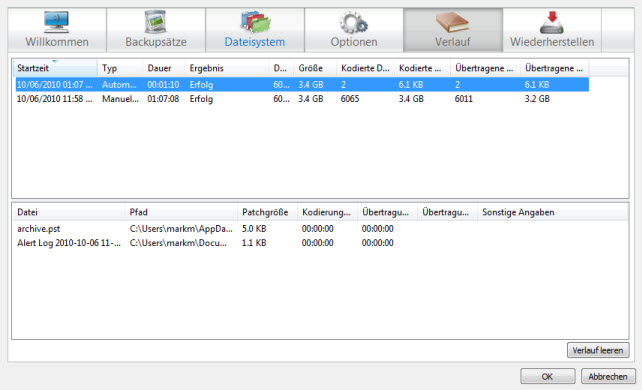Sort by the Ergebnis column header
642x390 pixels.
[x=227, y=68]
